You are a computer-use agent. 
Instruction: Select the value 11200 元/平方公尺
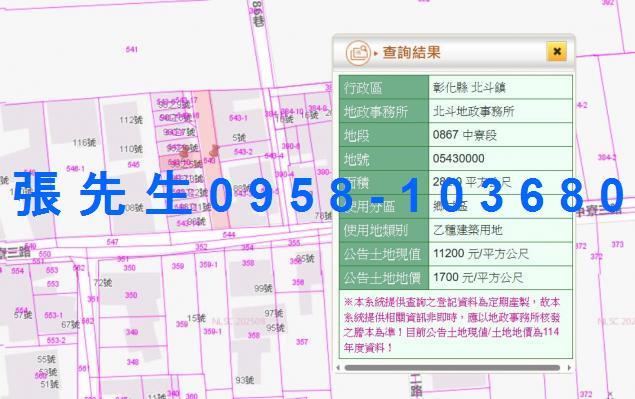tap(481, 254)
